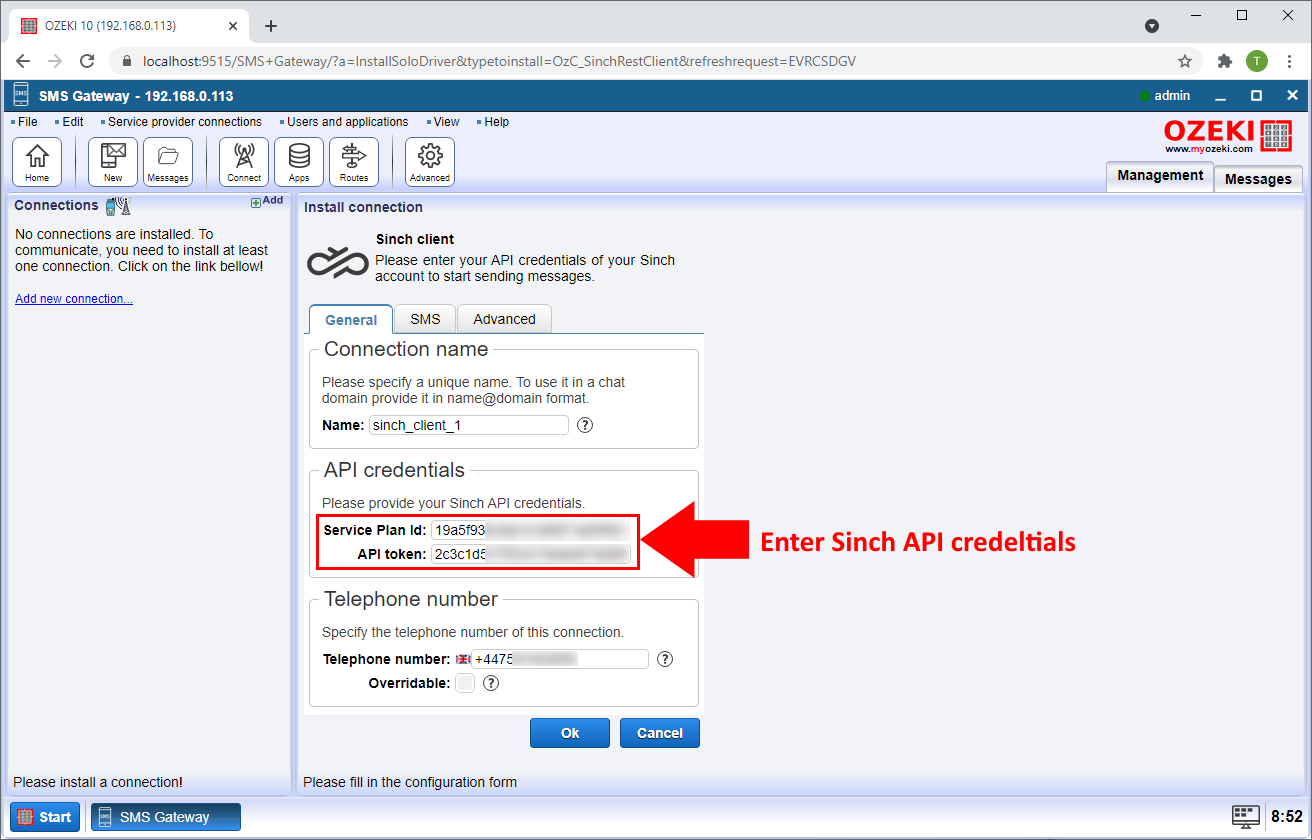Go back with the browser arrow
This screenshot has height=840, width=1312.
tap(23, 61)
